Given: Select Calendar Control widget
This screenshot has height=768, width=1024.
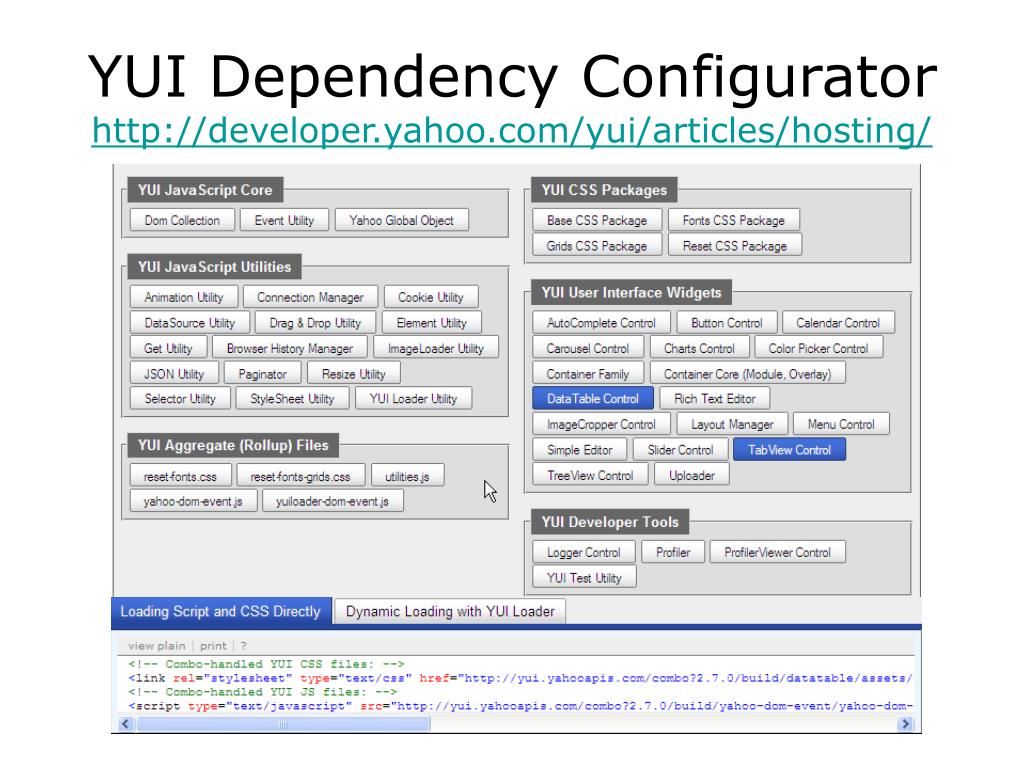Looking at the screenshot, I should coord(838,323).
